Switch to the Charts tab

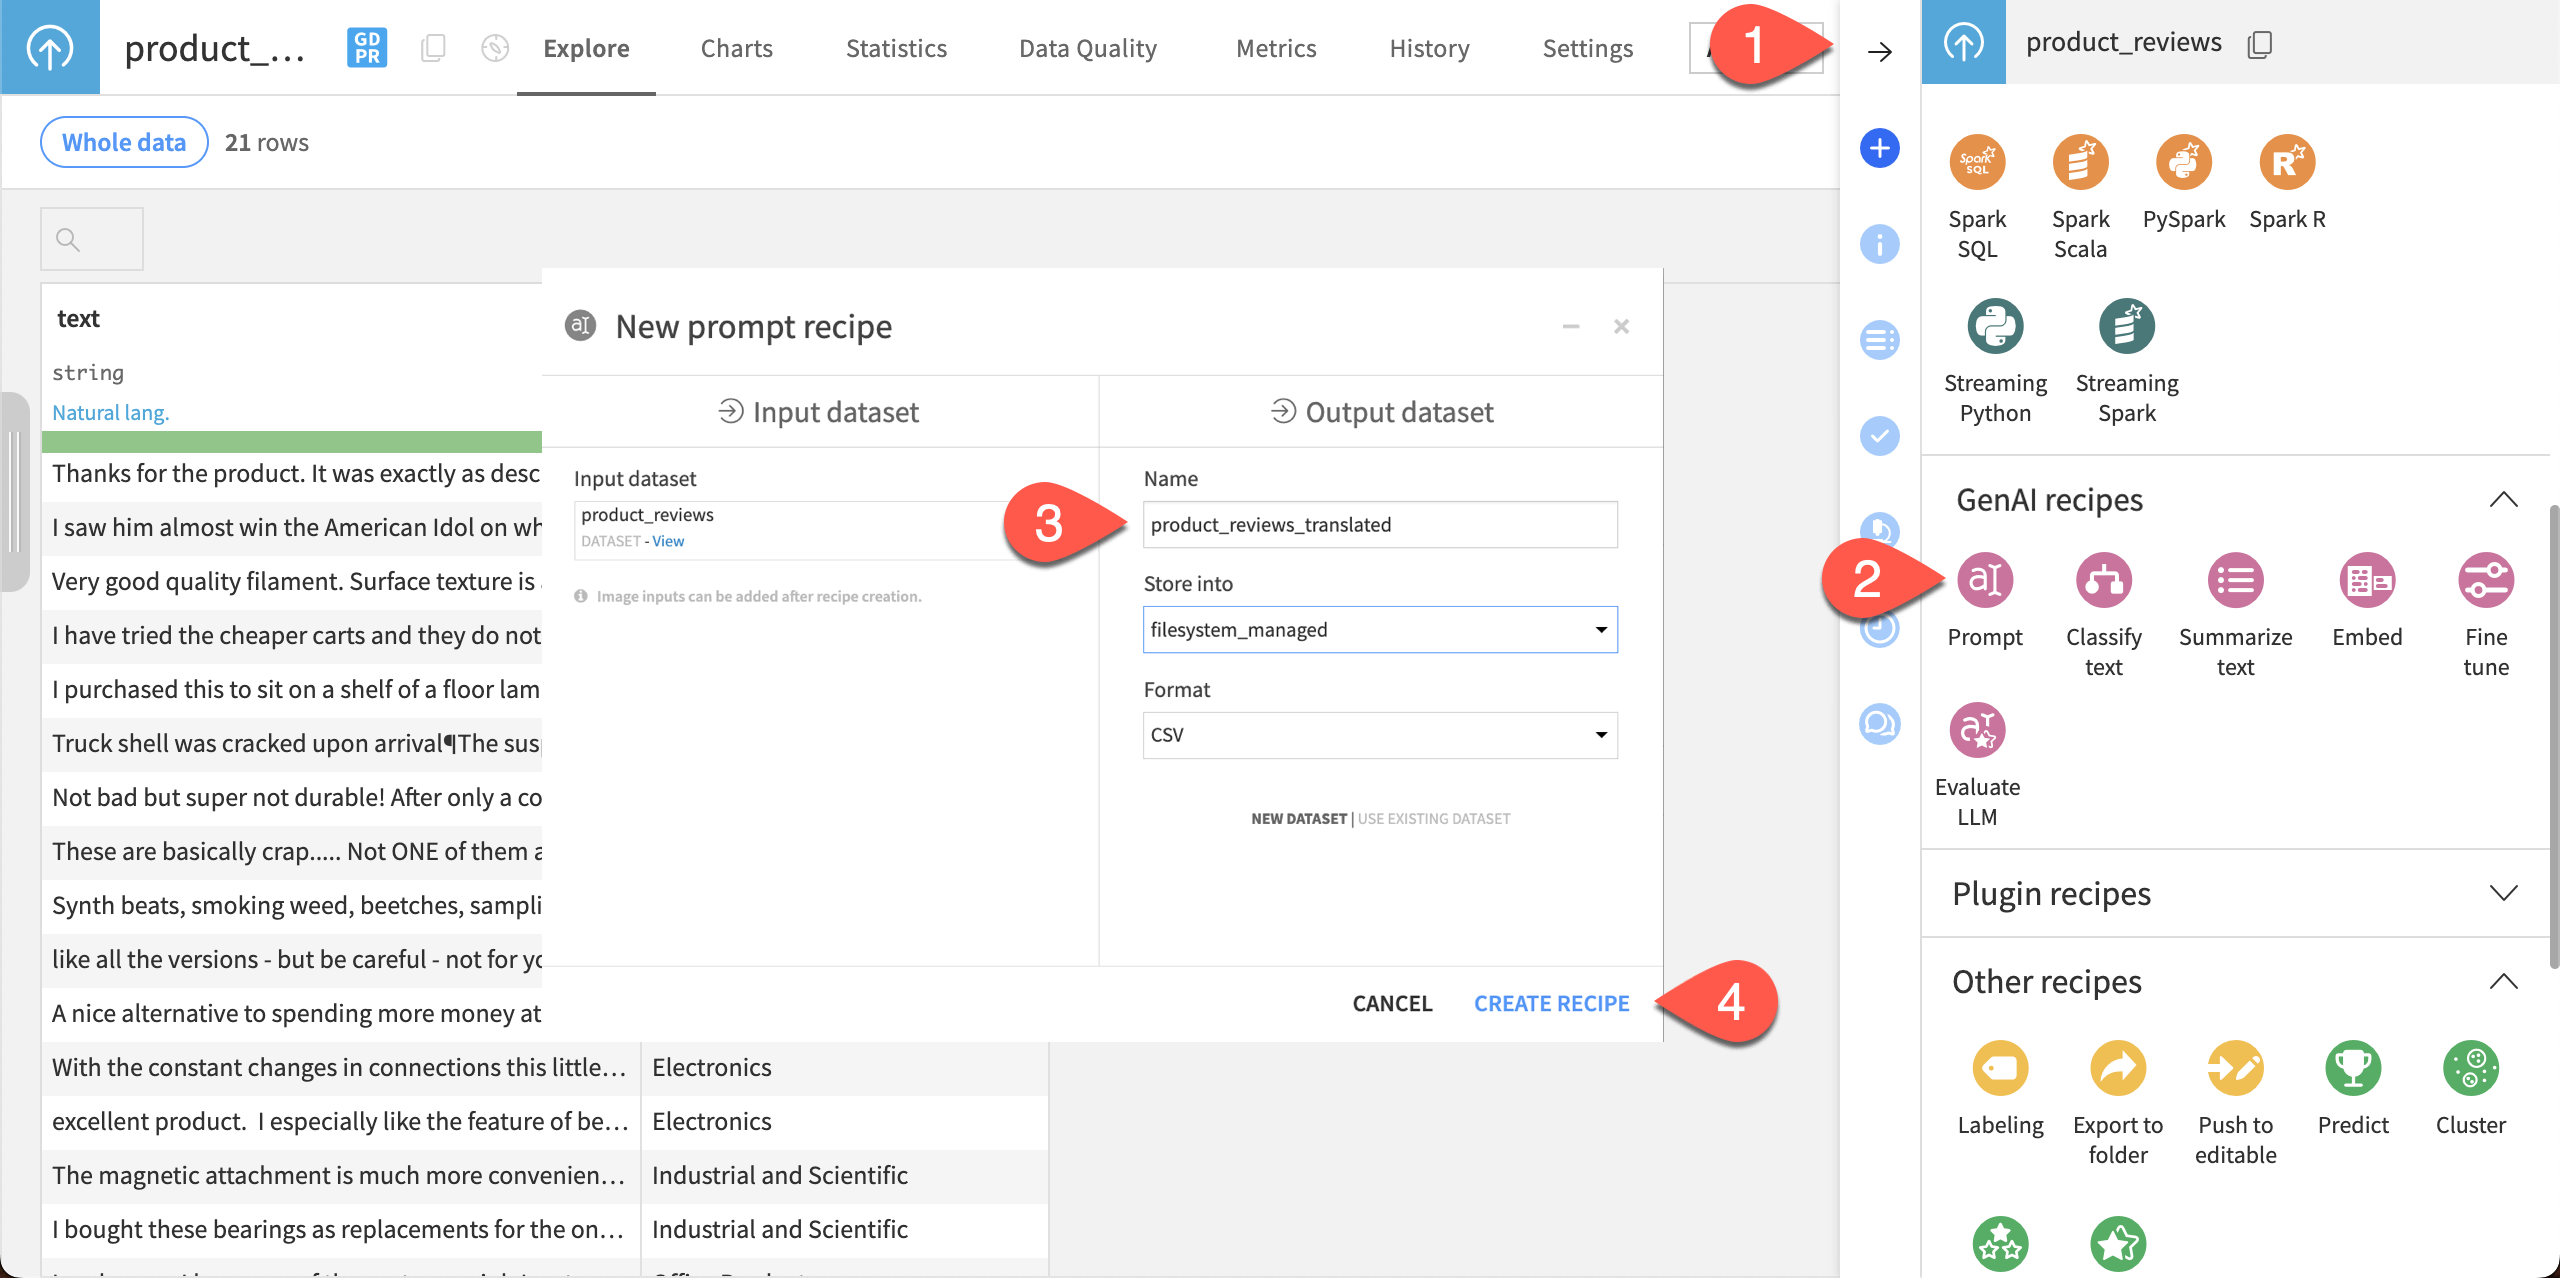pos(737,48)
